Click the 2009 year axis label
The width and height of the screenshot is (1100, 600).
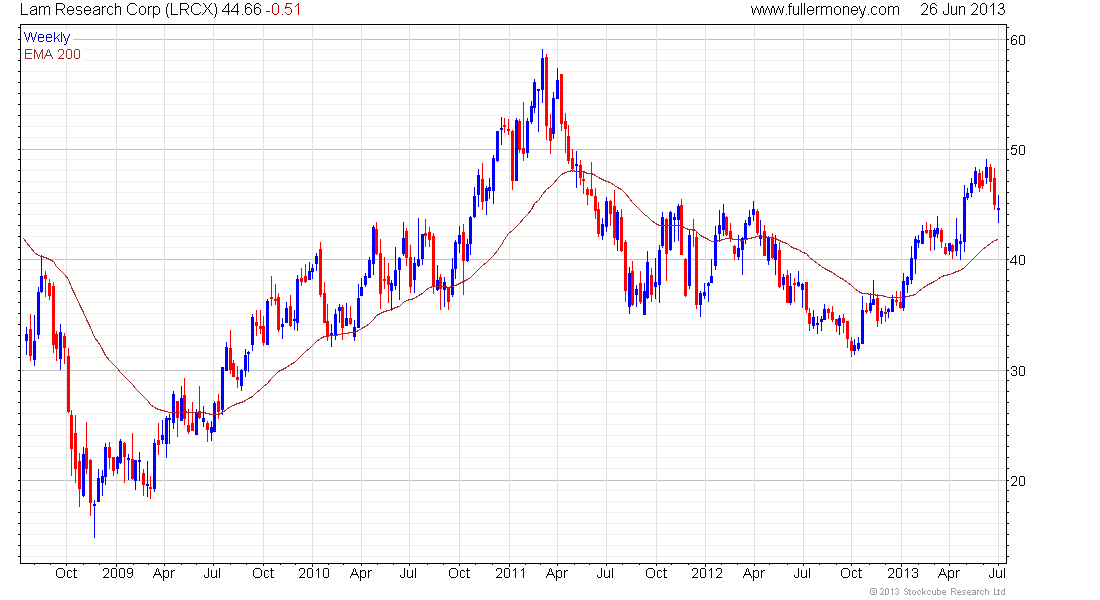click(x=118, y=573)
